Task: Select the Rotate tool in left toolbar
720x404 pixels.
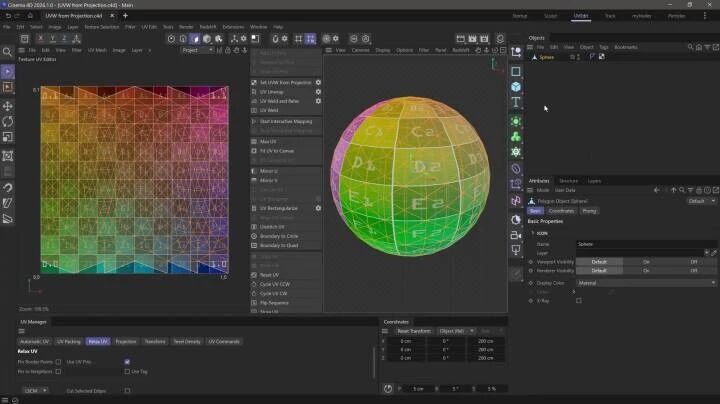Action: (x=8, y=121)
